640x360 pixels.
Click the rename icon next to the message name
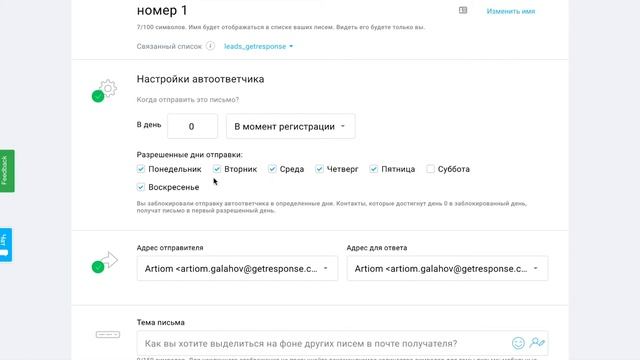click(x=463, y=10)
